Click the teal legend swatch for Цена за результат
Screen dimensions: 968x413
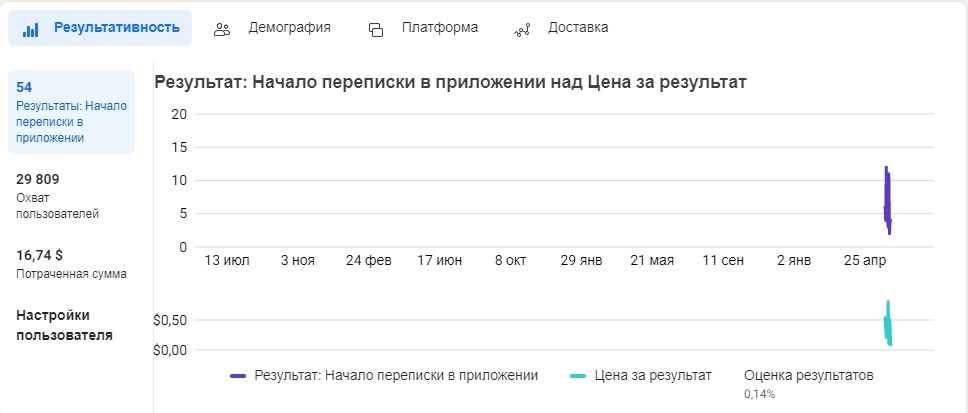click(578, 375)
